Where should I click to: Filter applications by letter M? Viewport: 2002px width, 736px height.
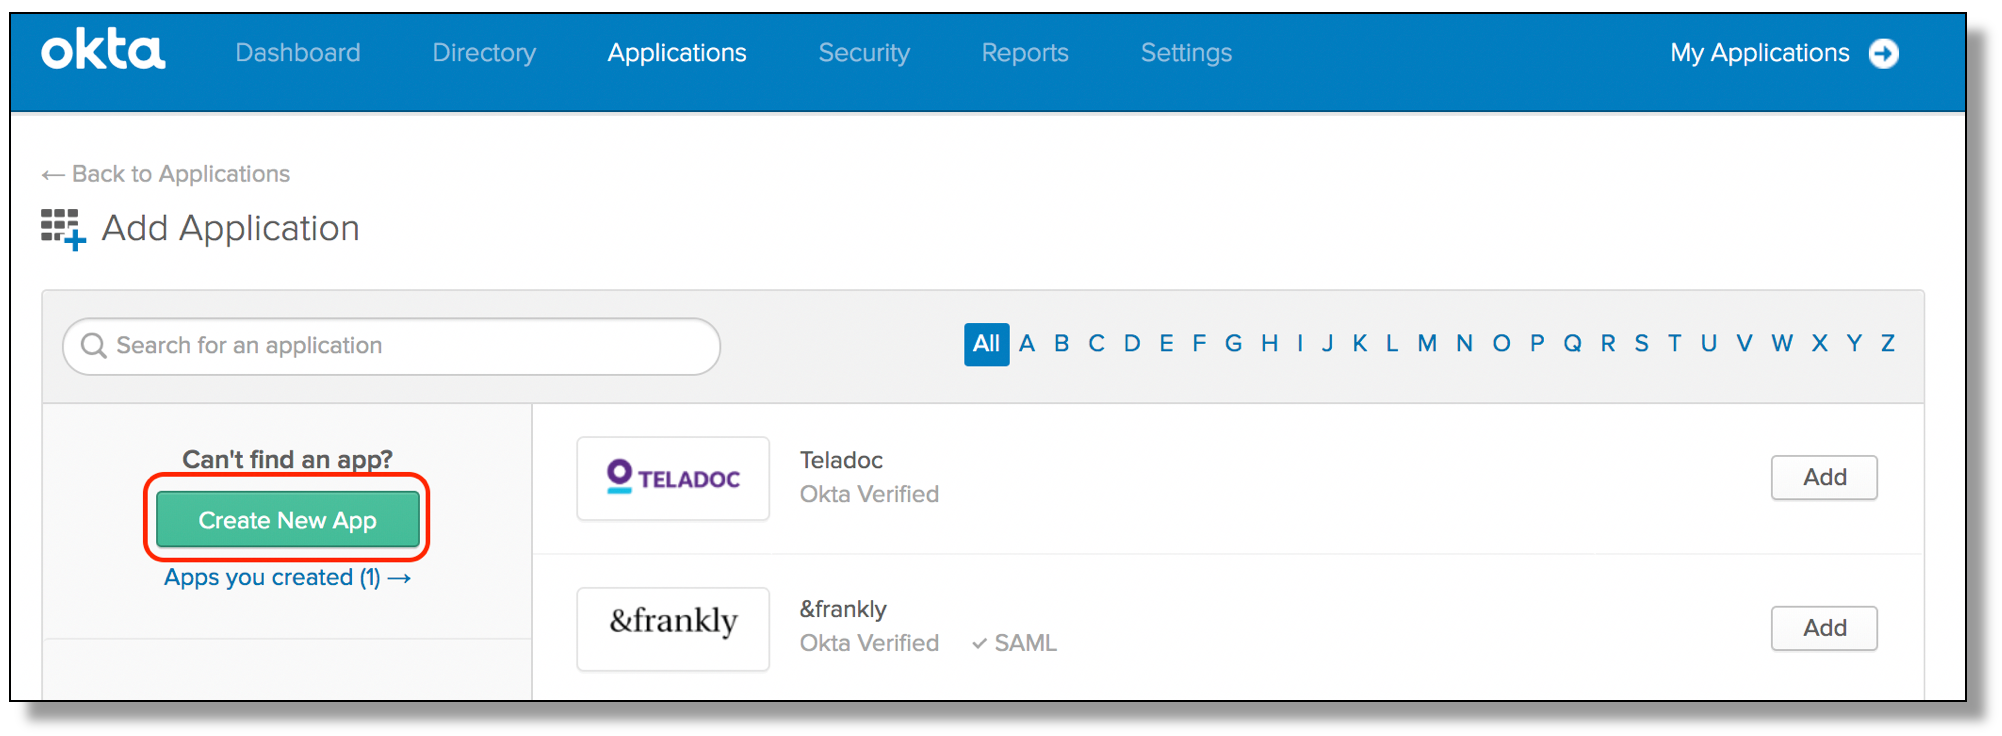tap(1427, 344)
